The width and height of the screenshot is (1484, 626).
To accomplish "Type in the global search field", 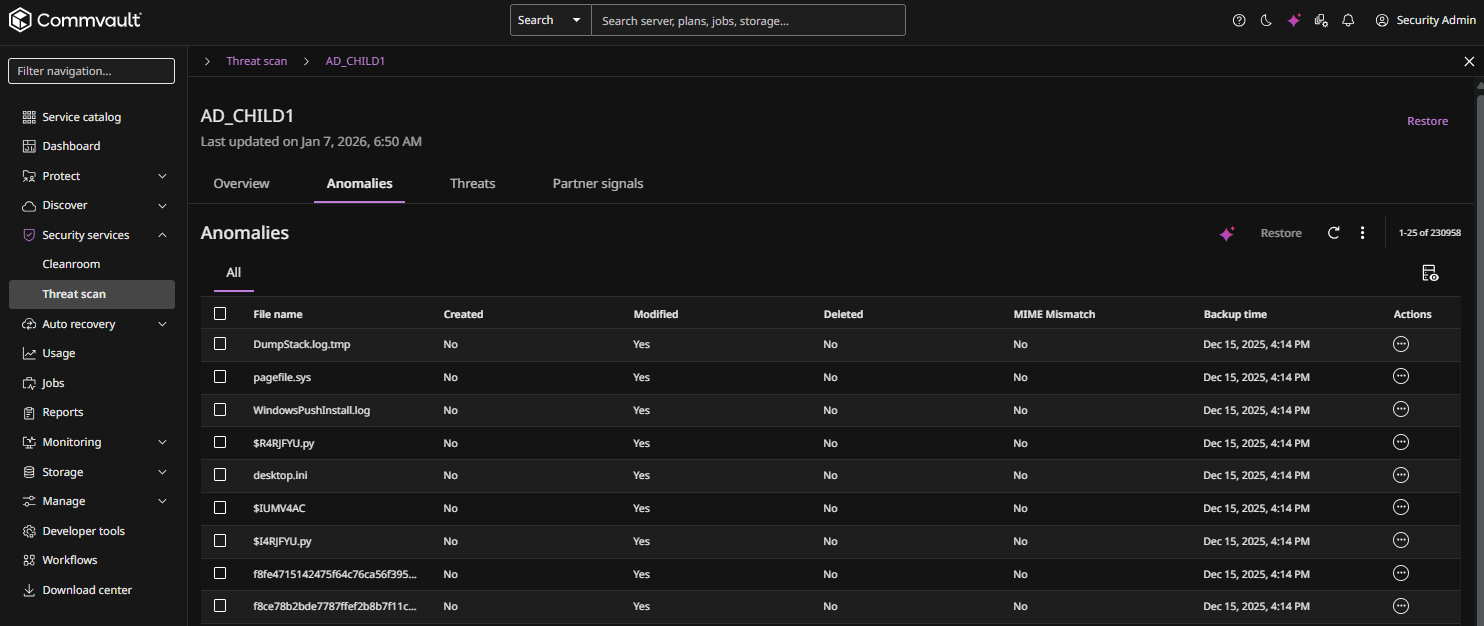I will point(748,19).
